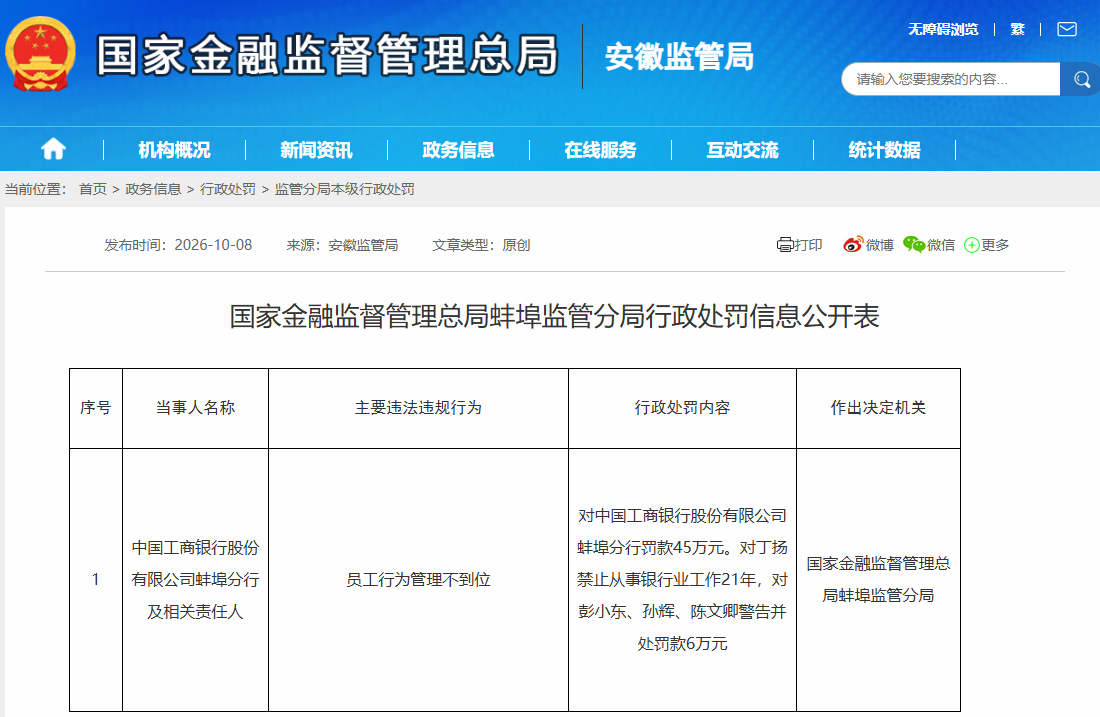Click the cell 国家金融监督管理总局蚌埠监管分局
The height and width of the screenshot is (717, 1100).
coord(878,579)
